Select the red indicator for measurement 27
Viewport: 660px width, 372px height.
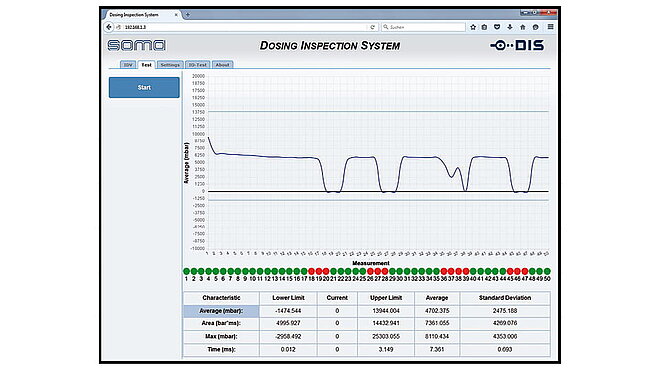[x=378, y=271]
